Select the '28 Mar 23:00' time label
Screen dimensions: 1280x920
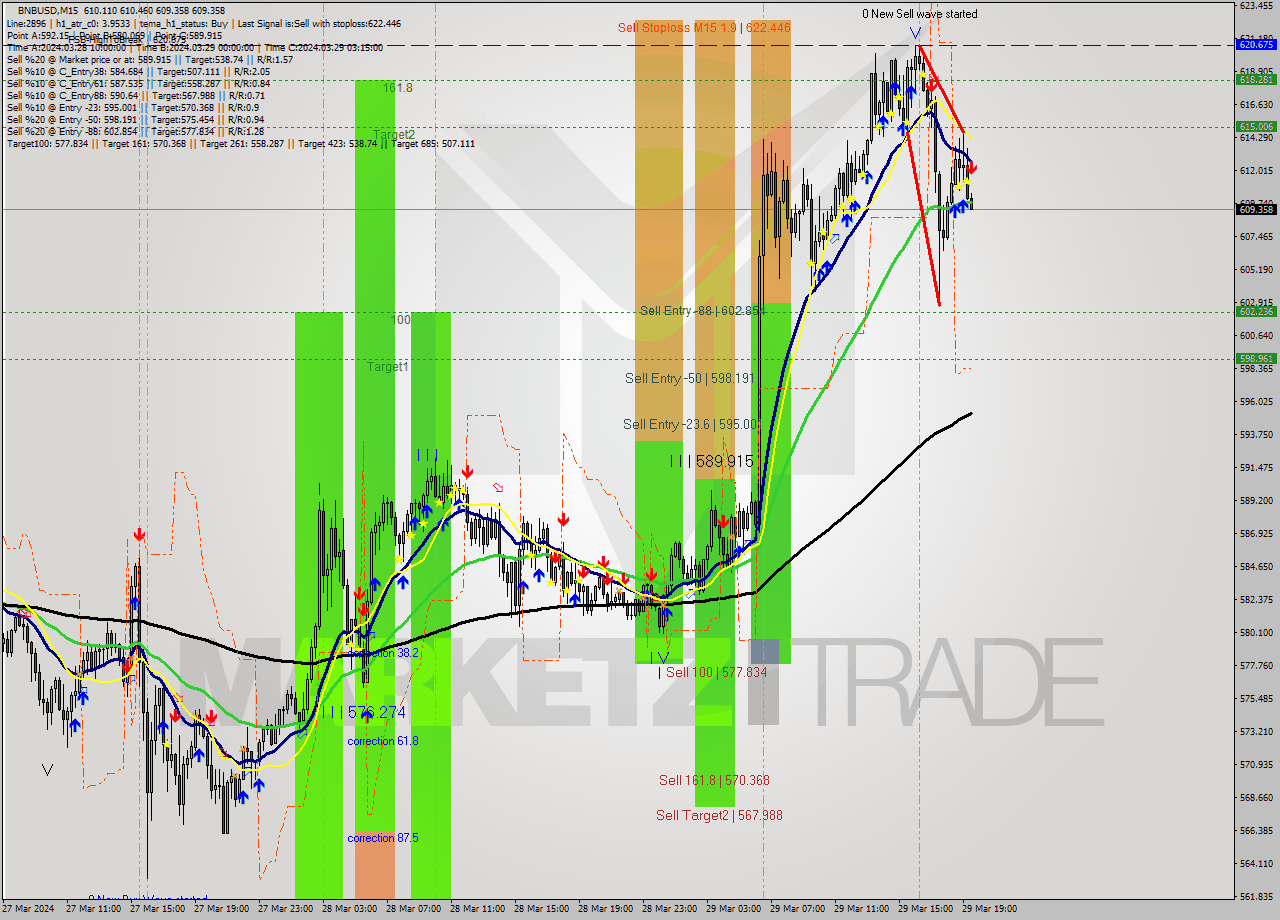tap(670, 909)
